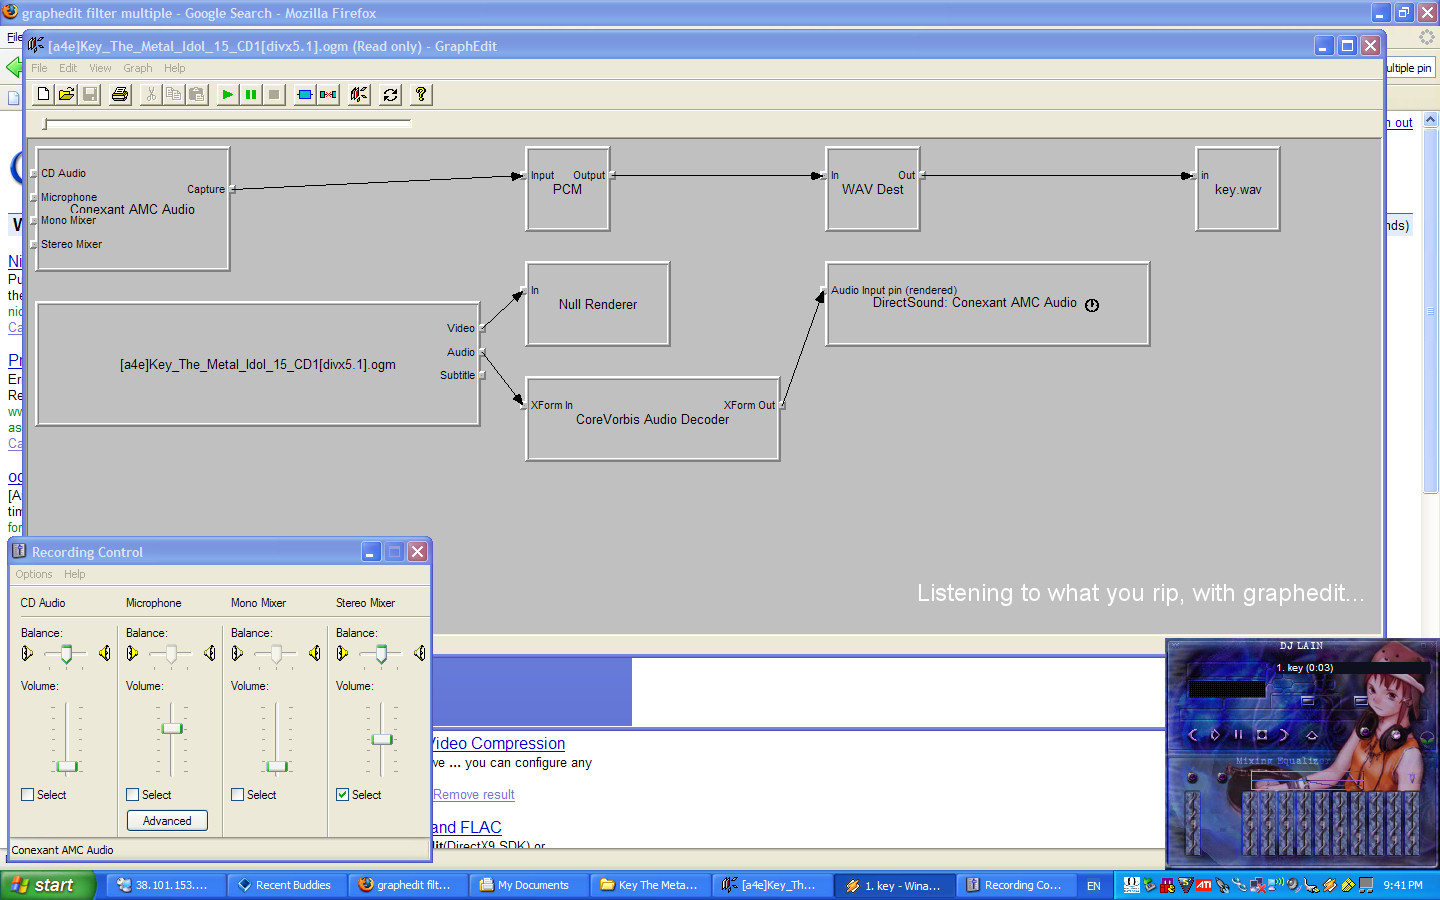The height and width of the screenshot is (900, 1440).
Task: Click the Stereo Mixer volume slider handle
Action: (x=381, y=739)
